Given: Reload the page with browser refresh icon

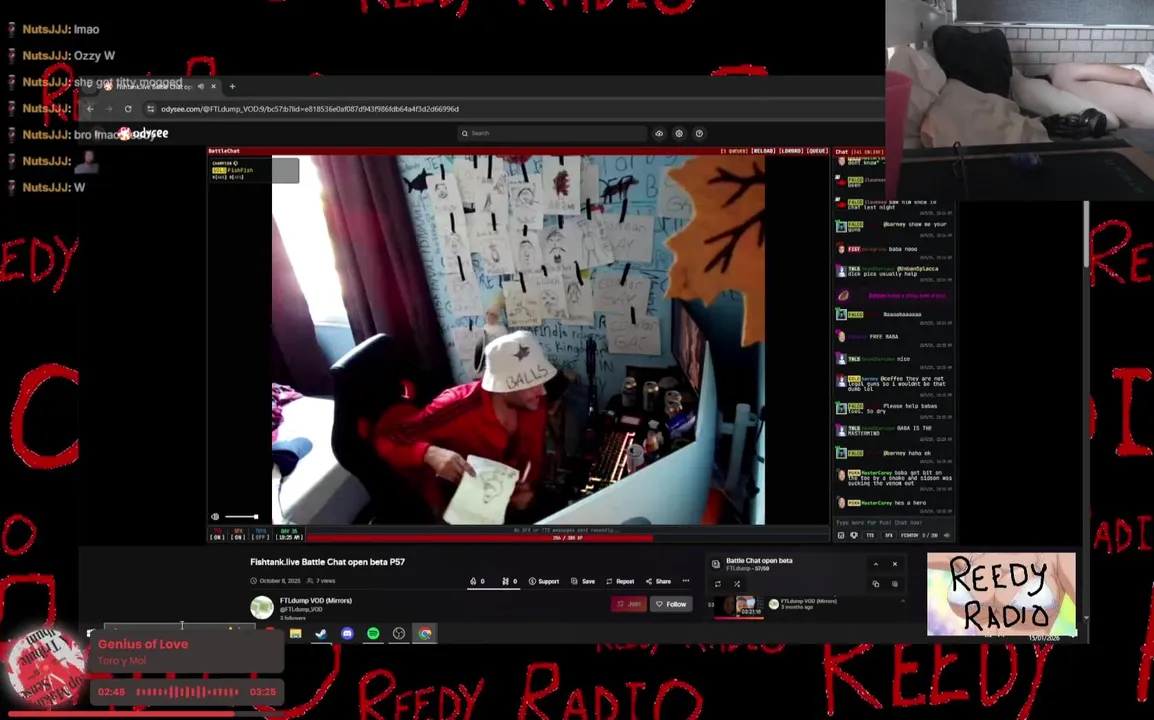Looking at the screenshot, I should point(128,109).
